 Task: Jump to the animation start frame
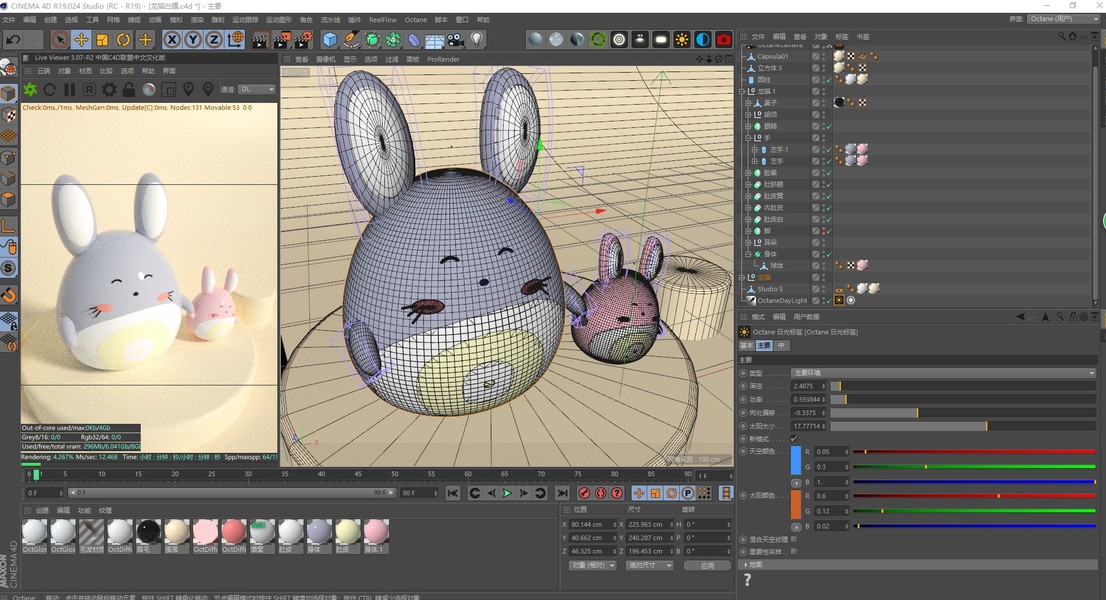[453, 494]
